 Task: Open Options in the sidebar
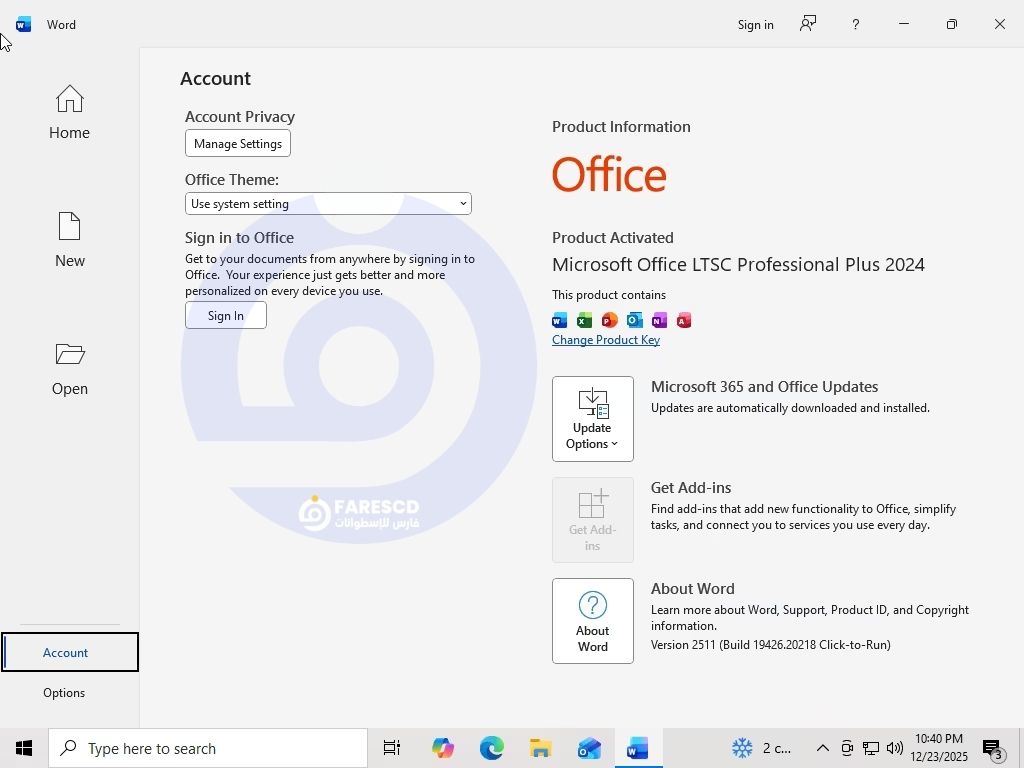point(64,692)
